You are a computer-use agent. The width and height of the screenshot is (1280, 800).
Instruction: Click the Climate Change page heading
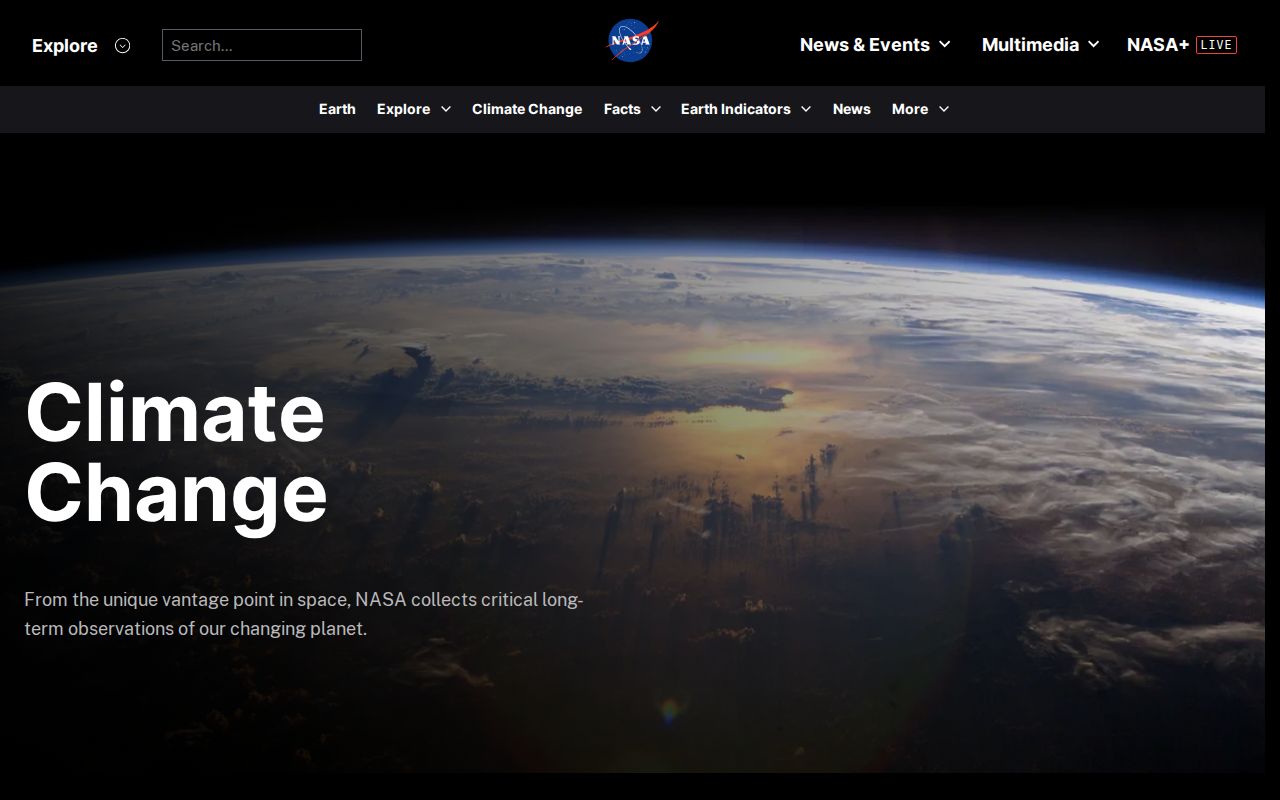175,450
